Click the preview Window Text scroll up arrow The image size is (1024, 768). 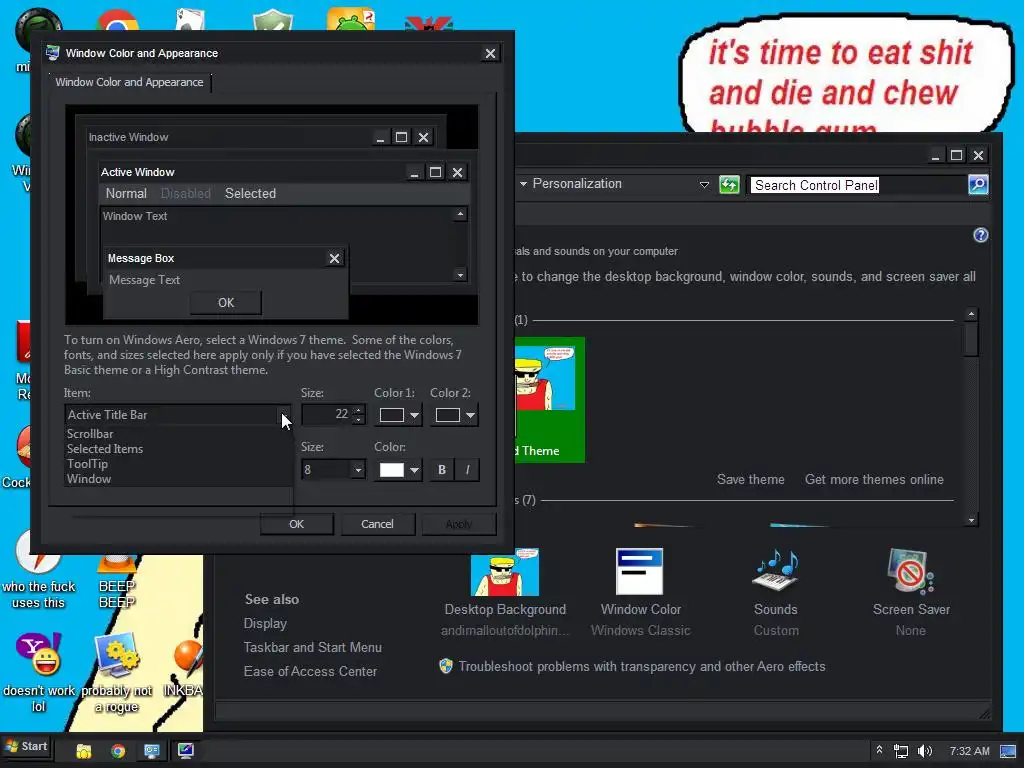pos(460,214)
